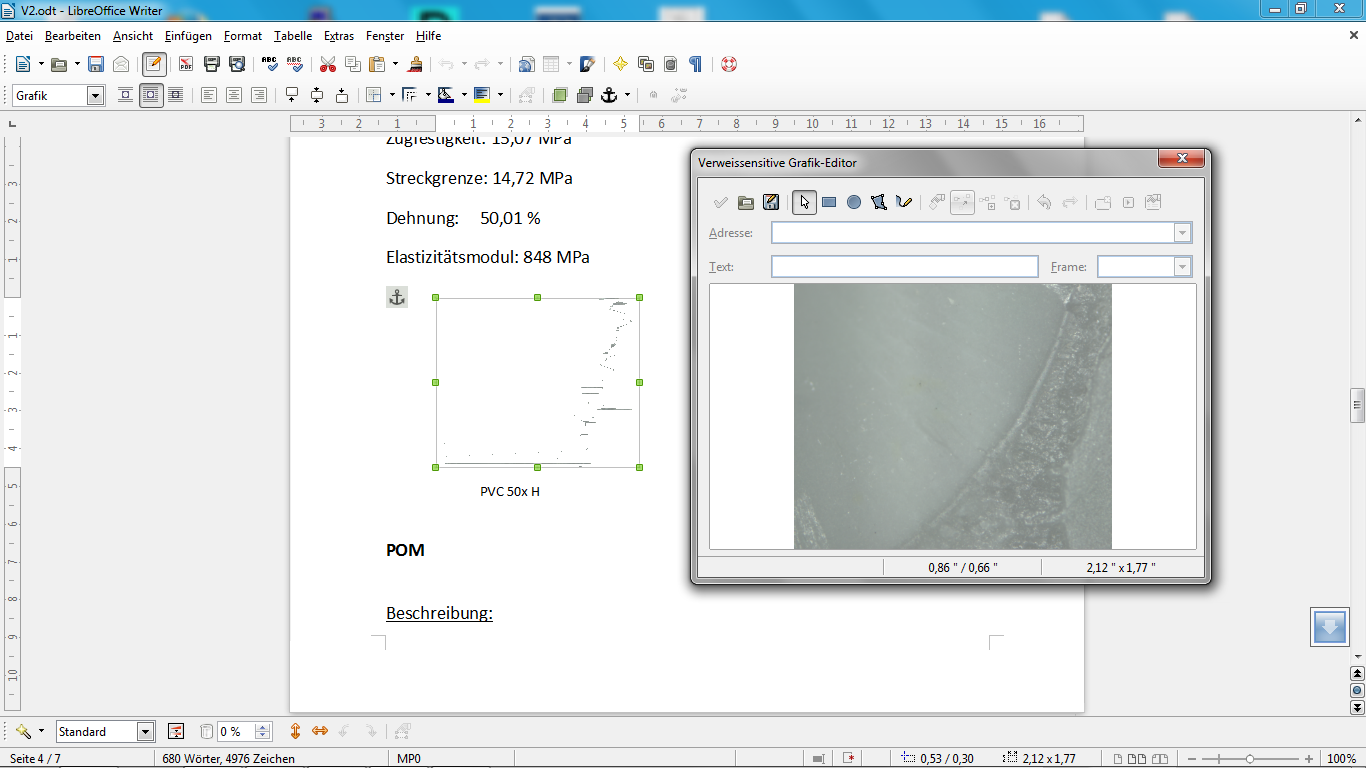Create a new document via toolbar icon
1366x768 pixels.
[22, 64]
